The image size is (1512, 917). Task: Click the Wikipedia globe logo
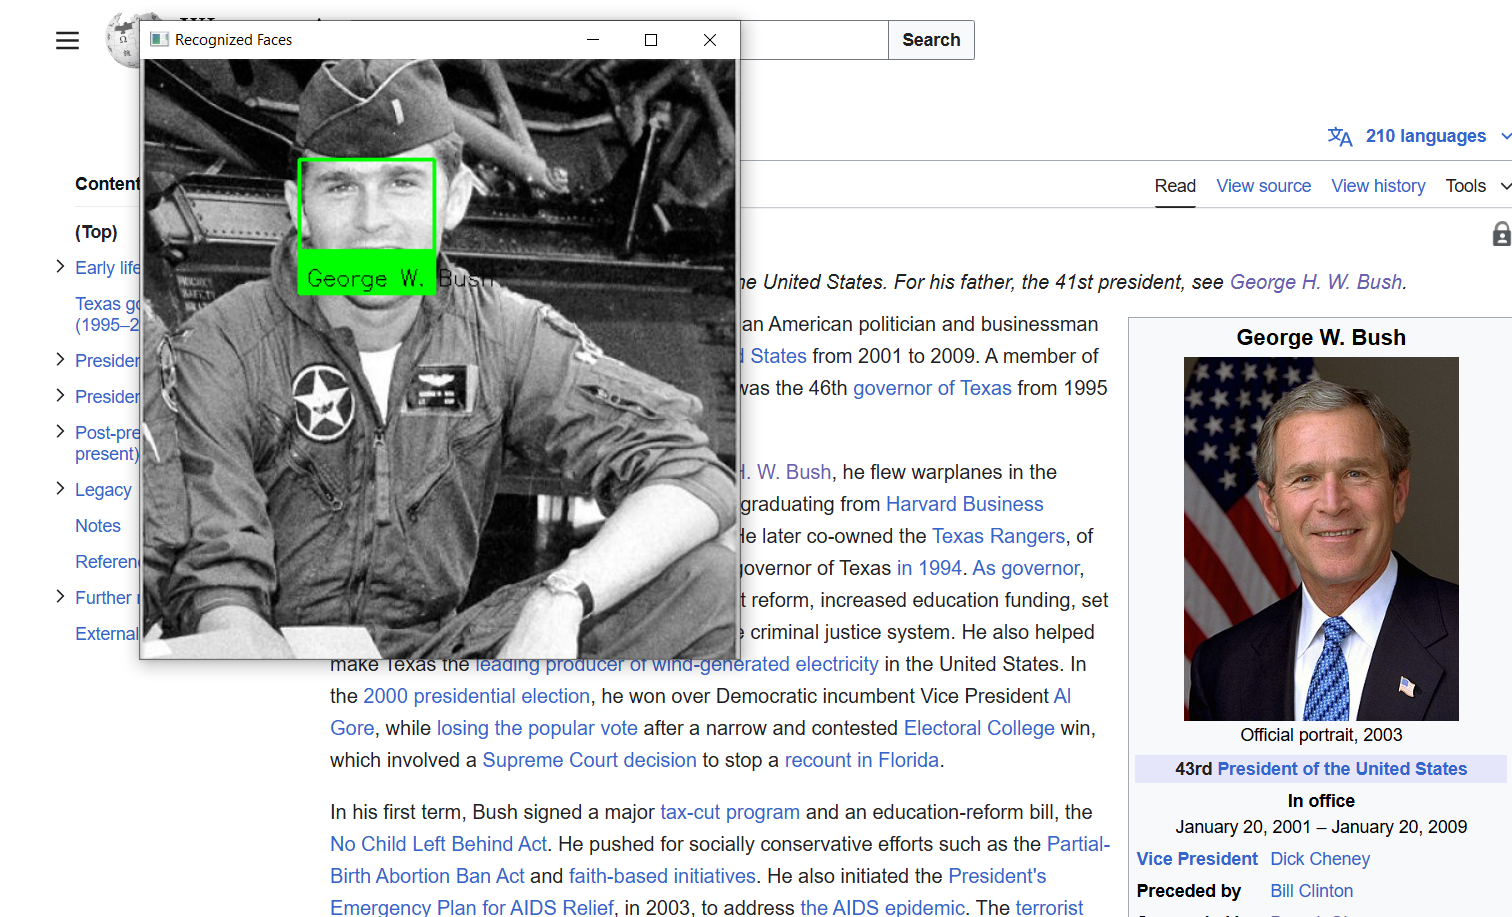[122, 40]
